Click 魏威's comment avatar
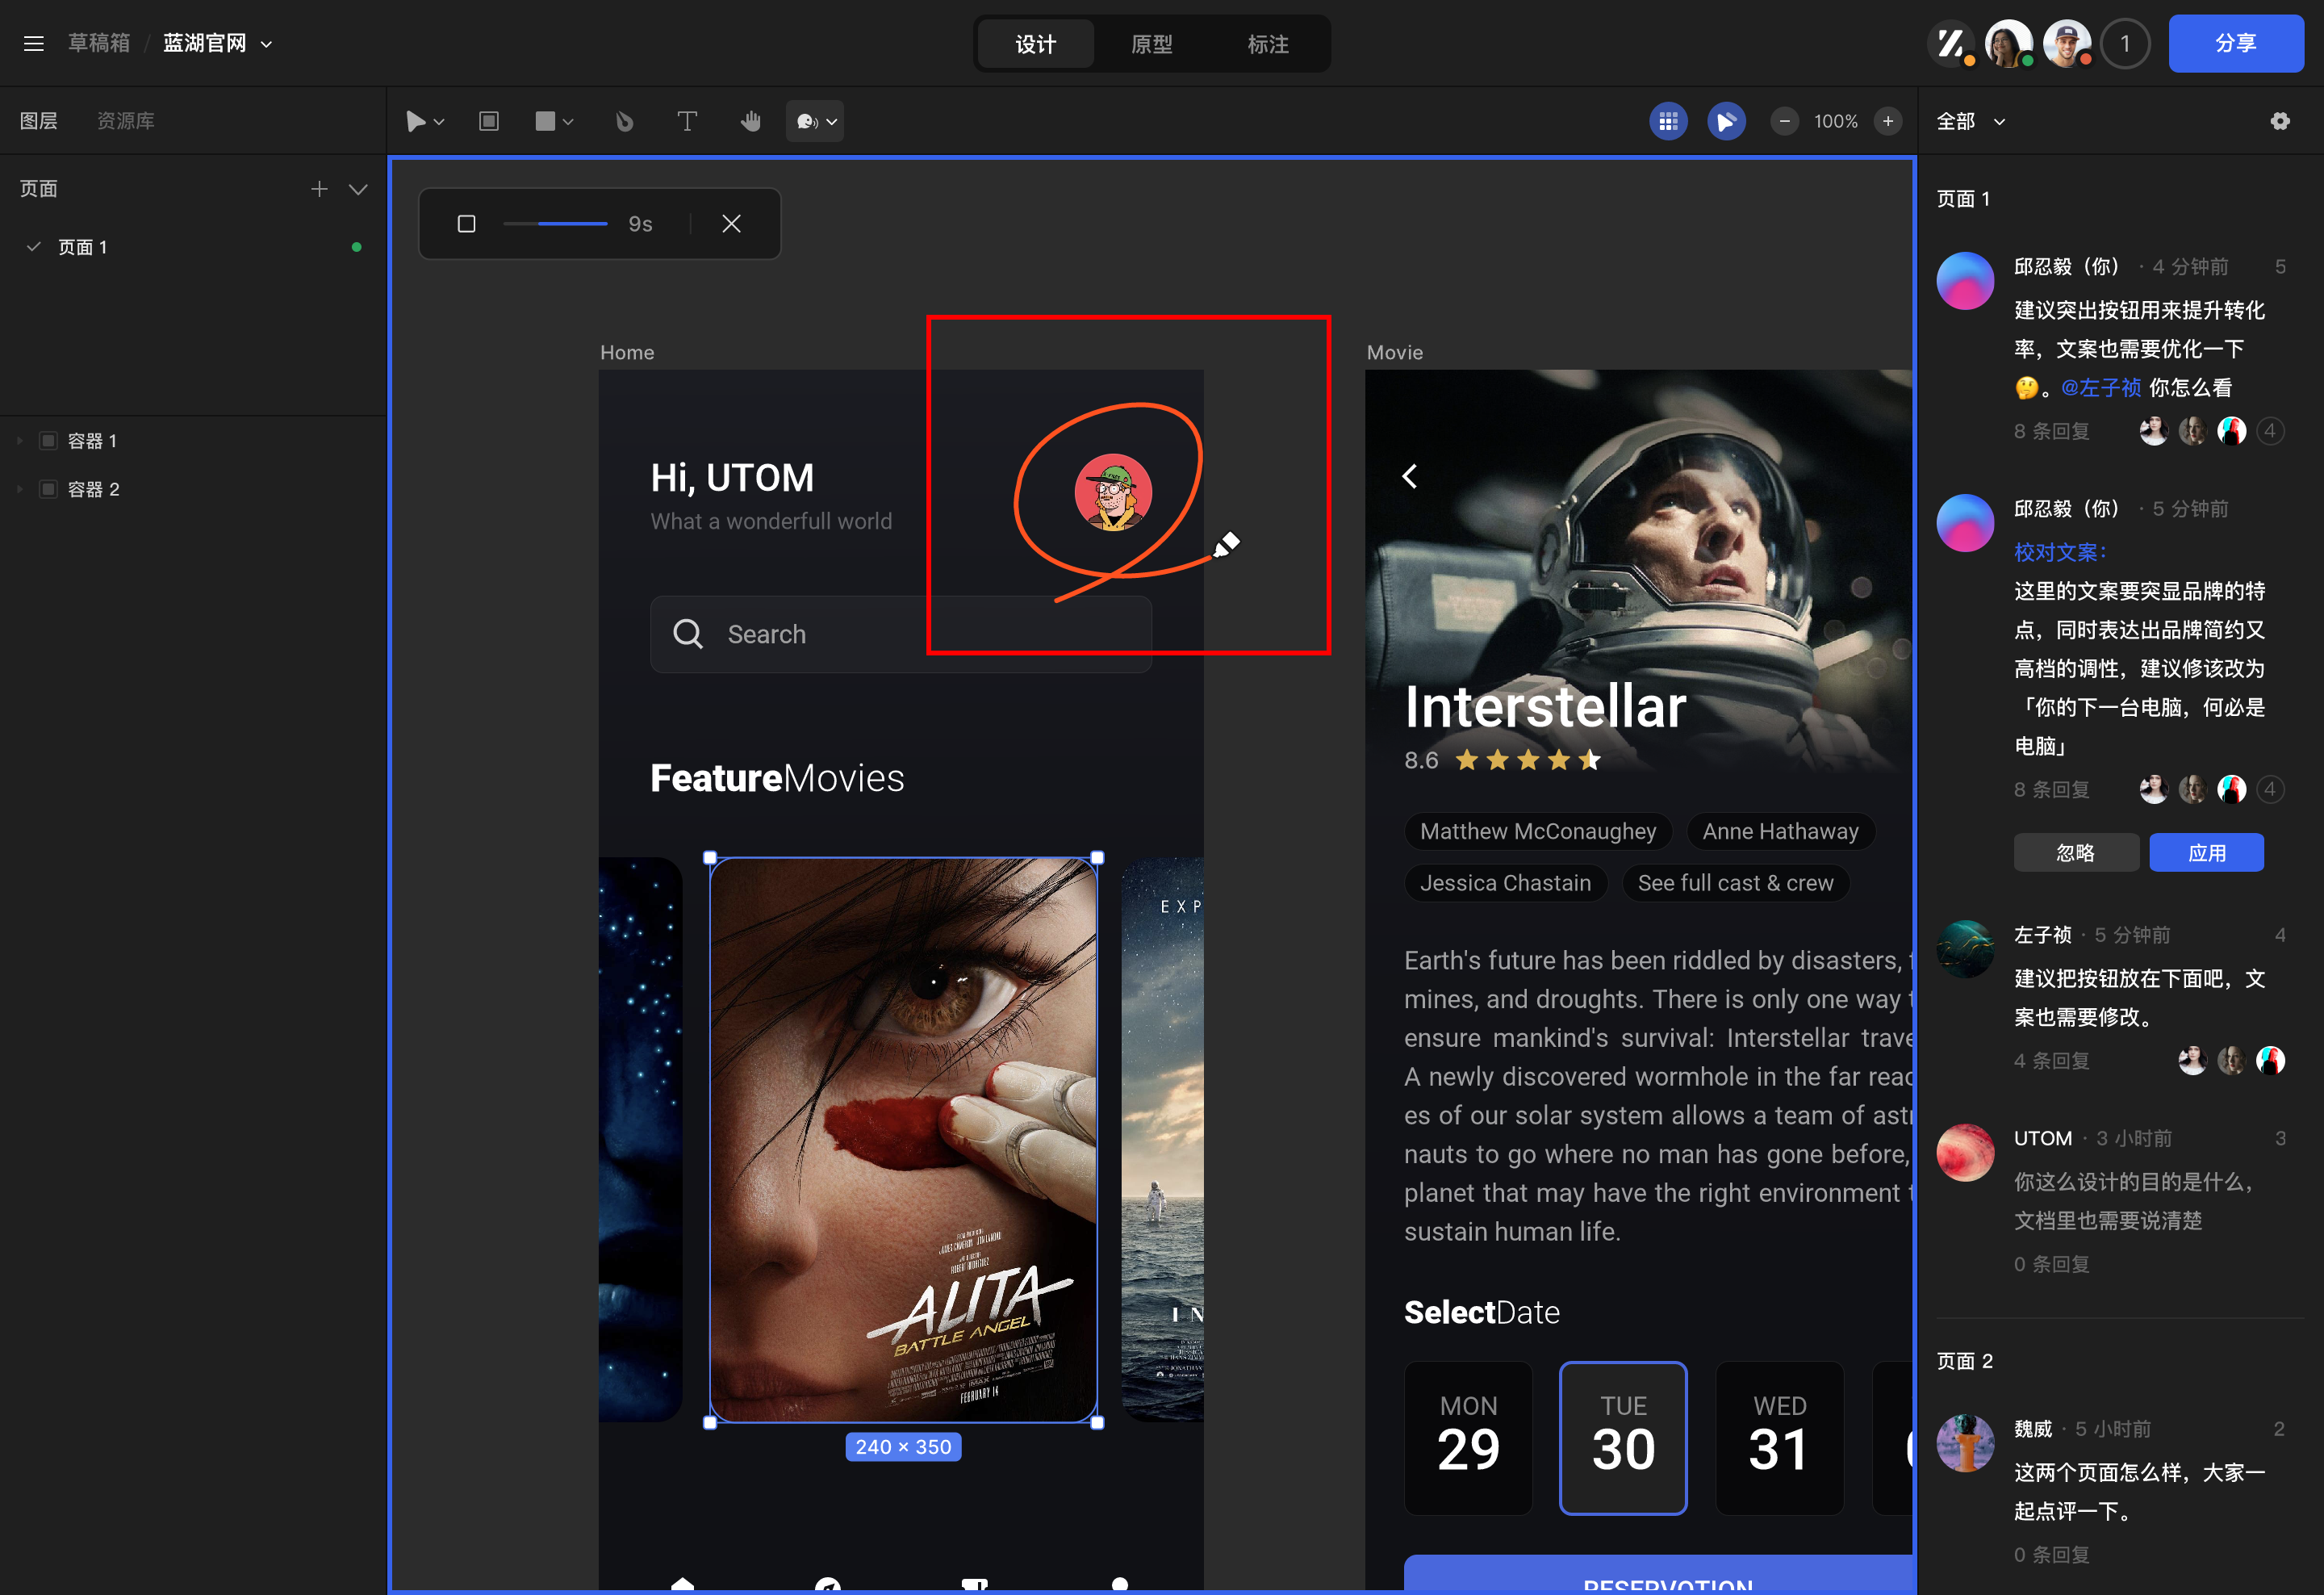 (1965, 1443)
